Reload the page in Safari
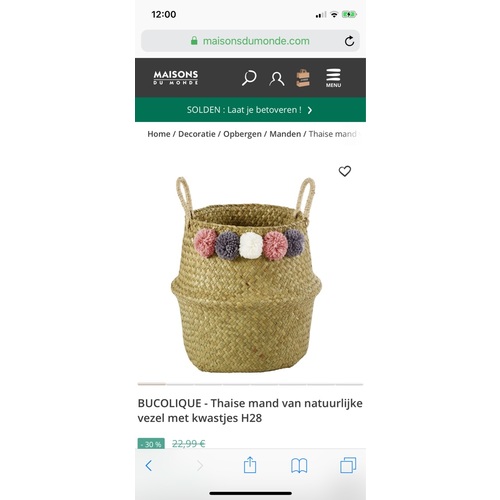 [349, 41]
